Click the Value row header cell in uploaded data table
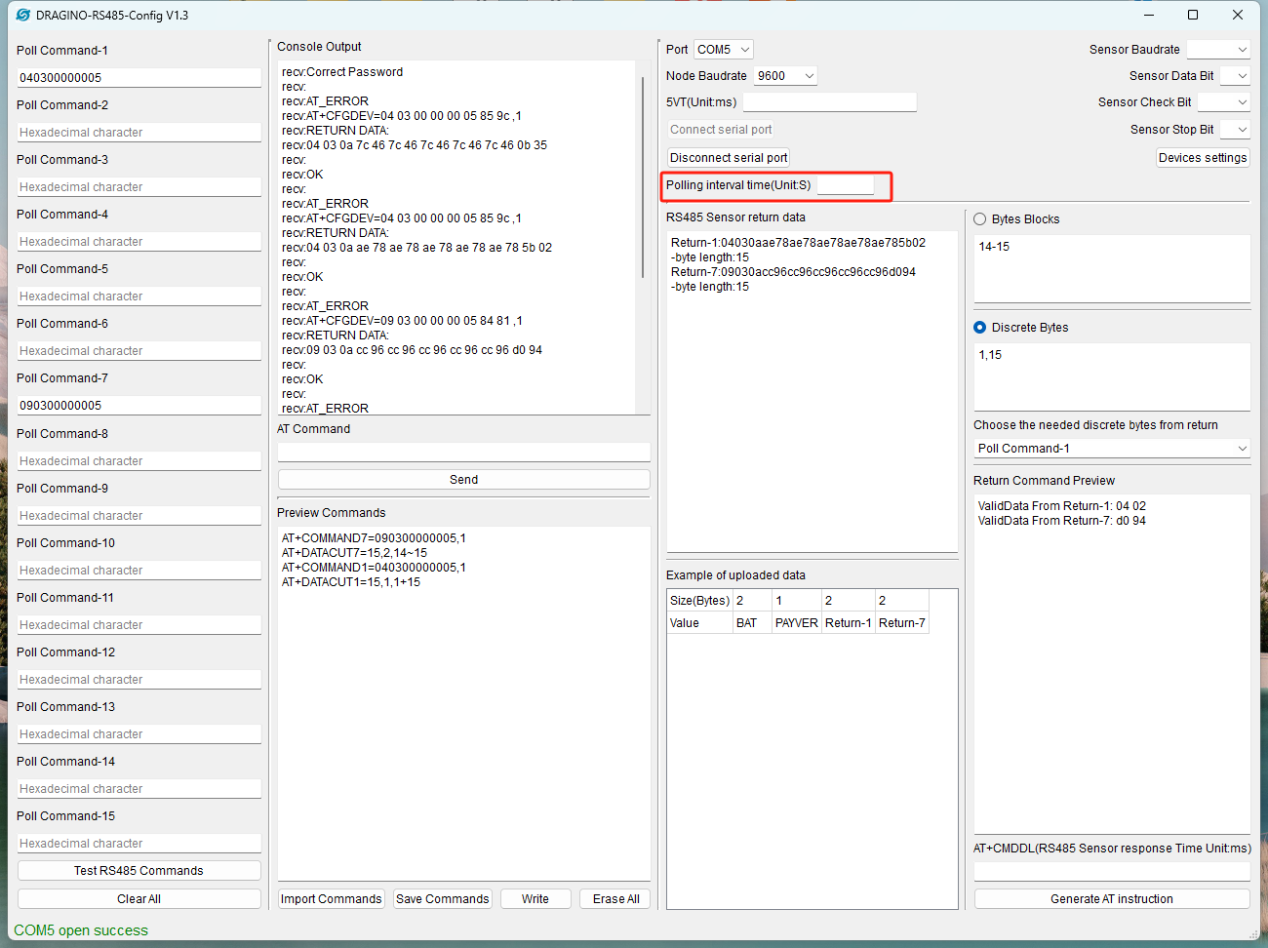The image size is (1268, 948). [699, 623]
